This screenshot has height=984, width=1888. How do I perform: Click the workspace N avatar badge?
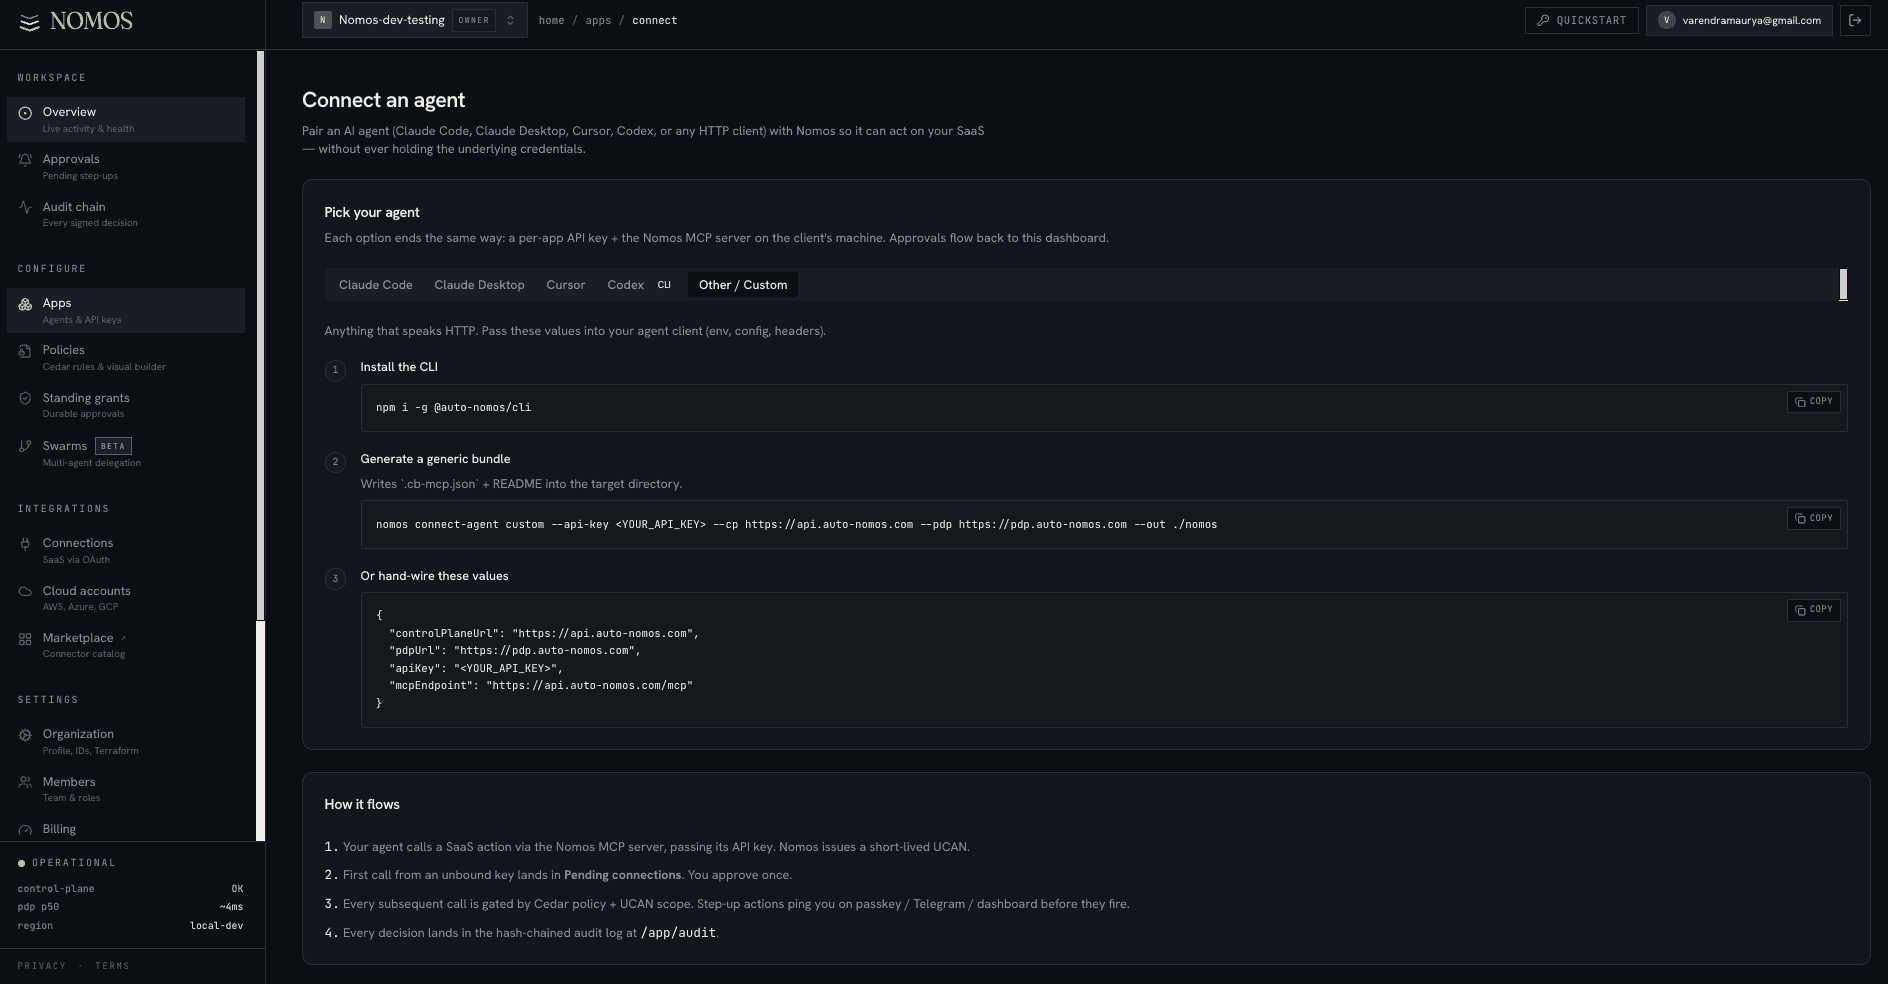pyautogui.click(x=322, y=20)
